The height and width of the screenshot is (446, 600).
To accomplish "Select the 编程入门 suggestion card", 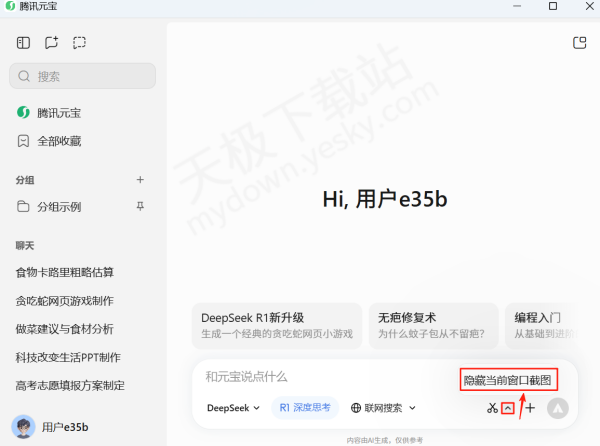I will [x=543, y=326].
